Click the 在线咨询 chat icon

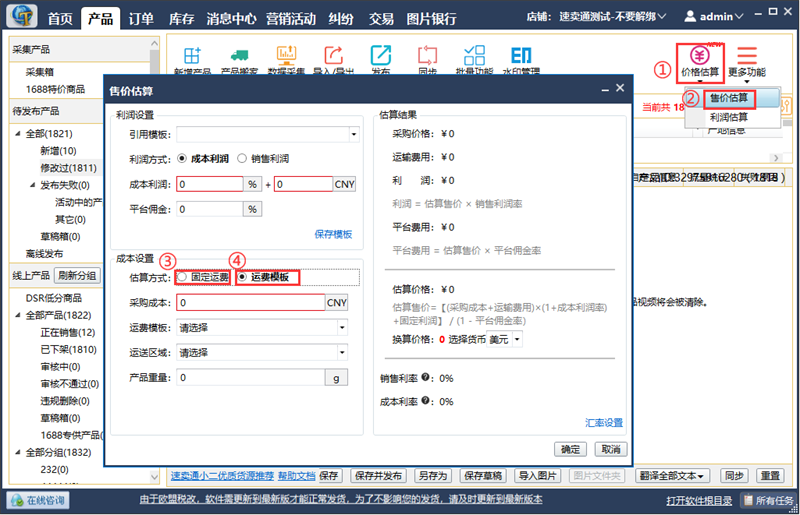(17, 500)
